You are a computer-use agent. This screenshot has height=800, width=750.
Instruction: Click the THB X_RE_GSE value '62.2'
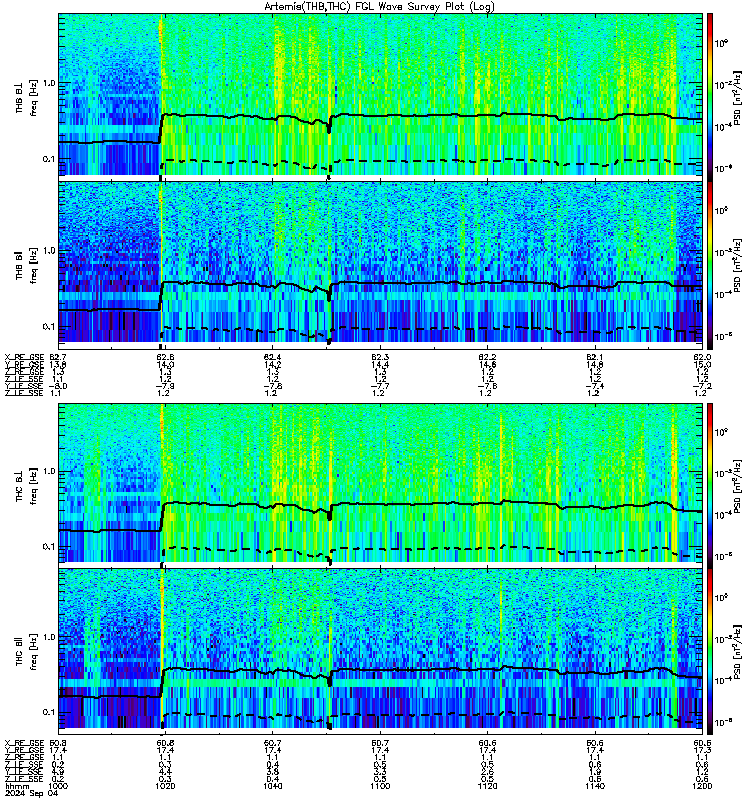(x=487, y=357)
